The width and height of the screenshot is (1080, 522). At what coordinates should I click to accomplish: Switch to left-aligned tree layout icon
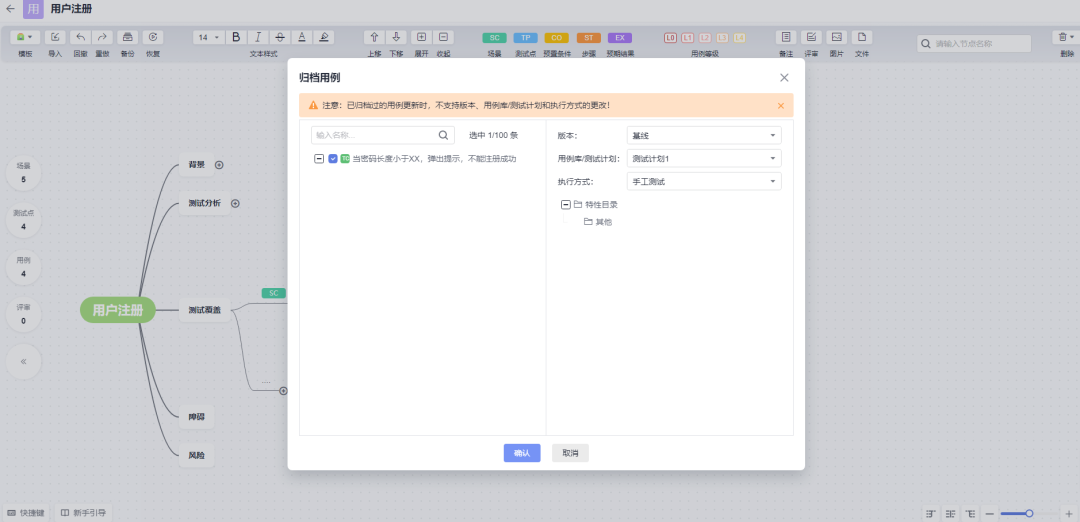[931, 513]
